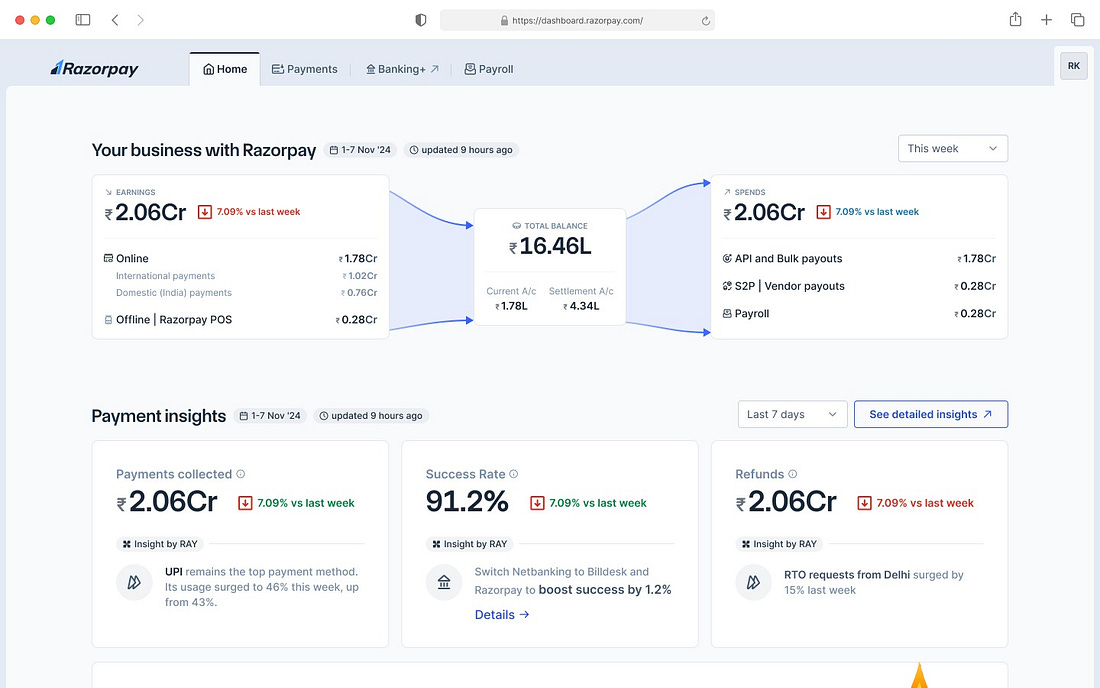Click the privacy shield icon
The image size is (1100, 688).
(421, 20)
